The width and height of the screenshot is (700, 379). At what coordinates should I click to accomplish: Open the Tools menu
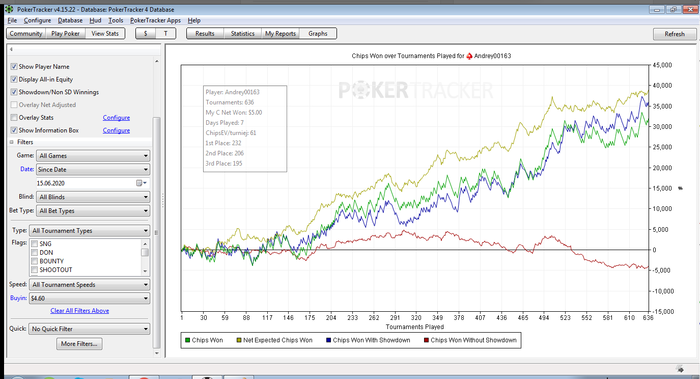click(116, 21)
